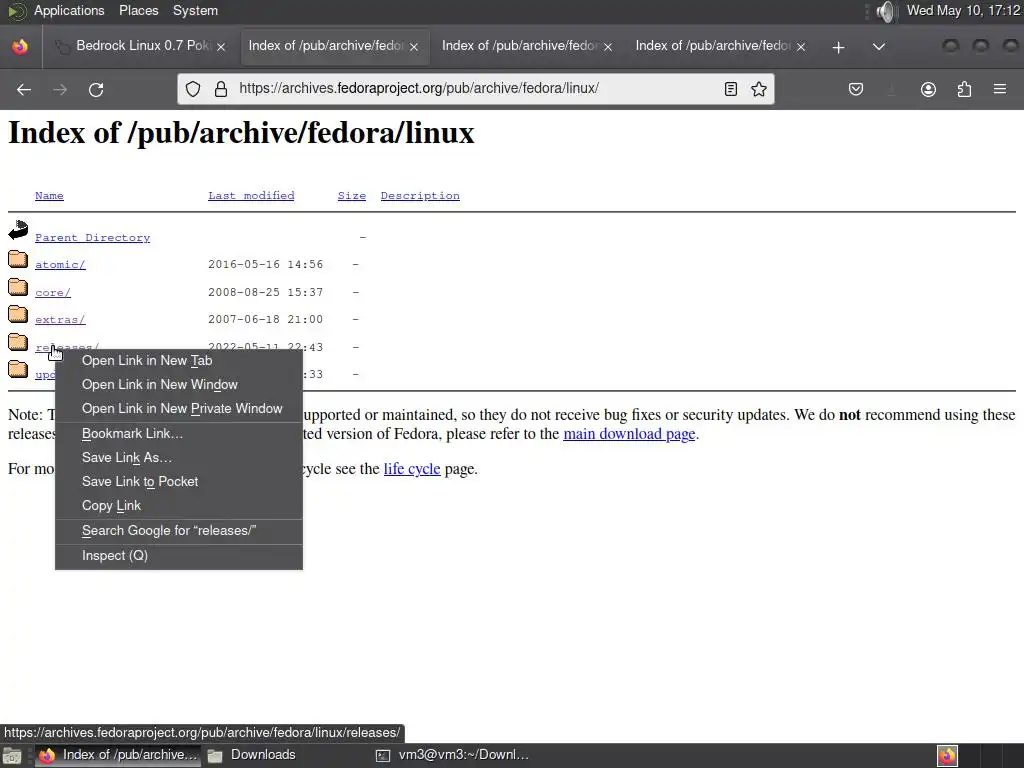Image resolution: width=1024 pixels, height=768 pixels.
Task: Open the core/ directory link
Action: [52, 292]
